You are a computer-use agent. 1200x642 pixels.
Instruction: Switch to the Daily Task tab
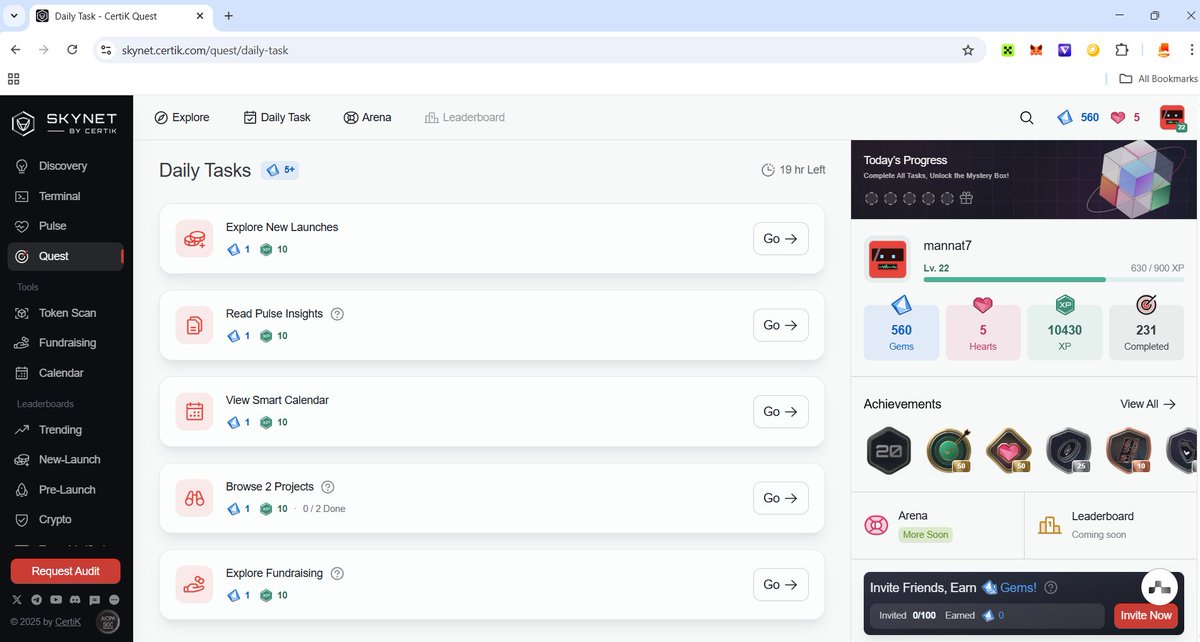pyautogui.click(x=277, y=117)
